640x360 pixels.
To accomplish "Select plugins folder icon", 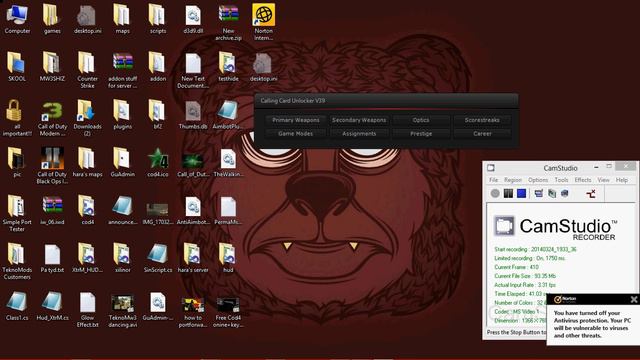I will click(x=122, y=115).
